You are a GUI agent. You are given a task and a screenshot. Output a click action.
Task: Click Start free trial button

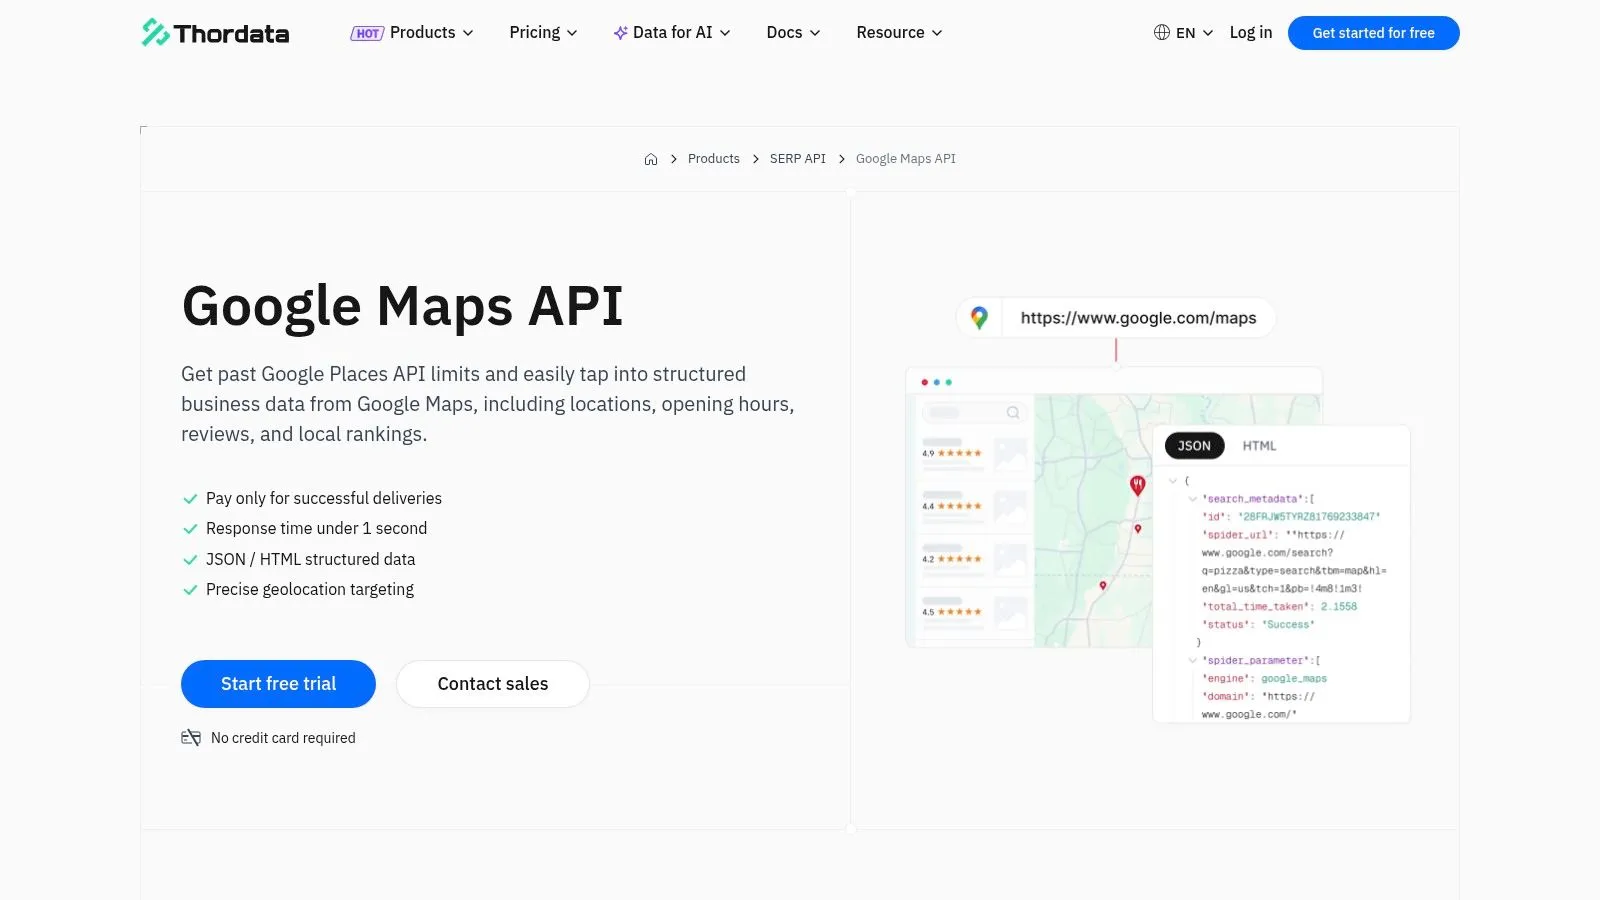click(x=278, y=684)
